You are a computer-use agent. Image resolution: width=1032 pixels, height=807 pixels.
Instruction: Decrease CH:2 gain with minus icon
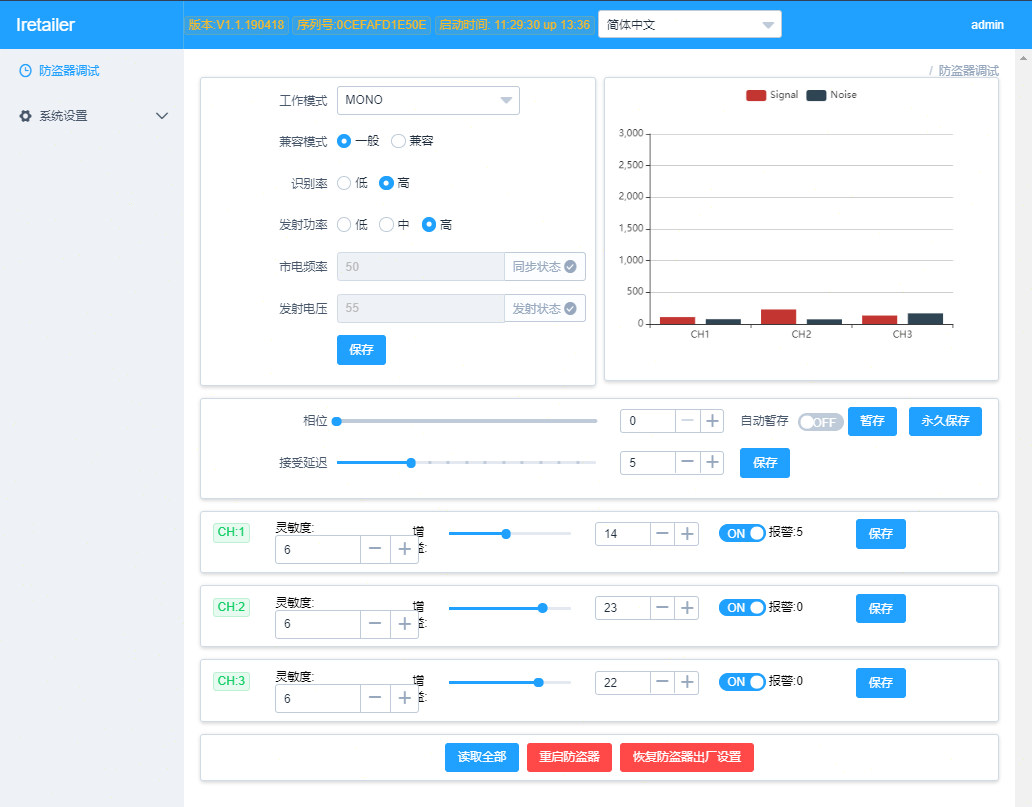tap(662, 608)
